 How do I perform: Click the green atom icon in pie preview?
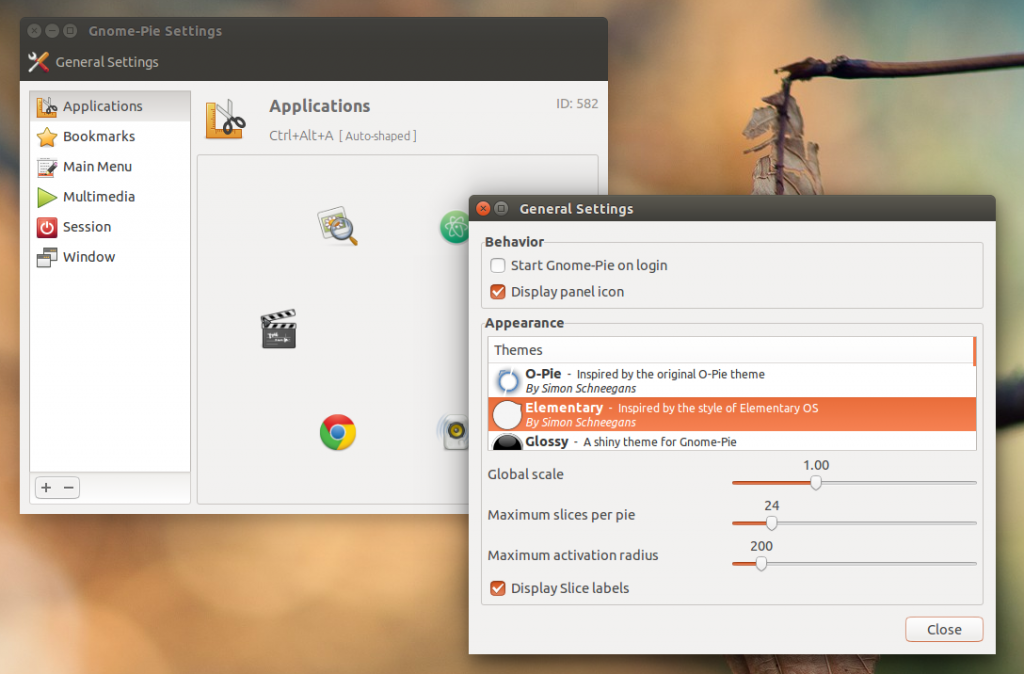coord(455,227)
